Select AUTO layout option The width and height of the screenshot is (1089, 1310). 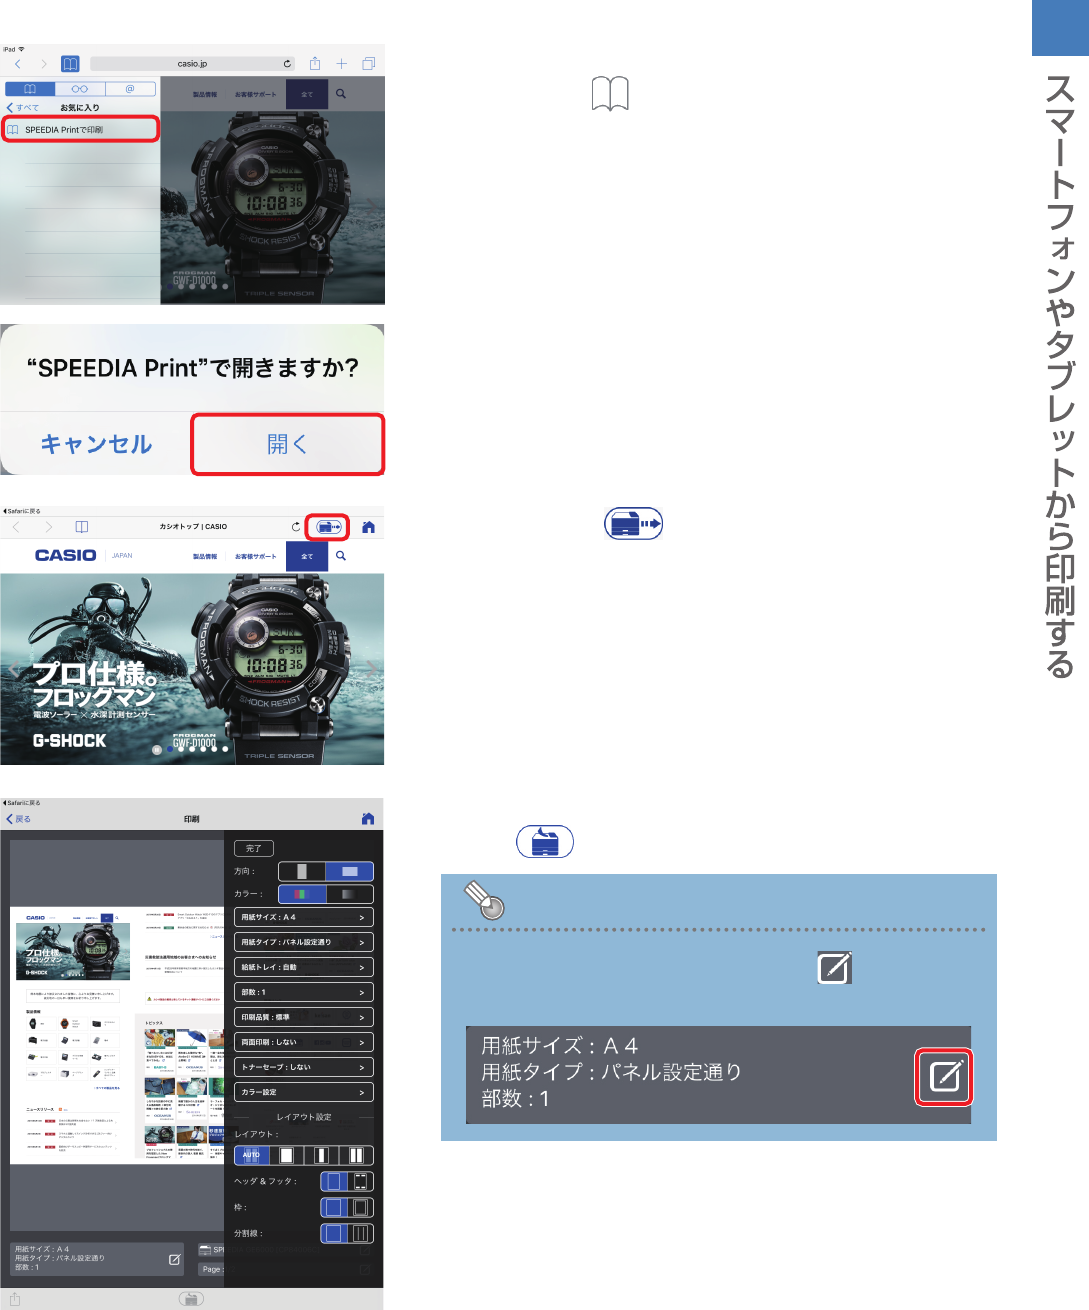[x=251, y=1155]
